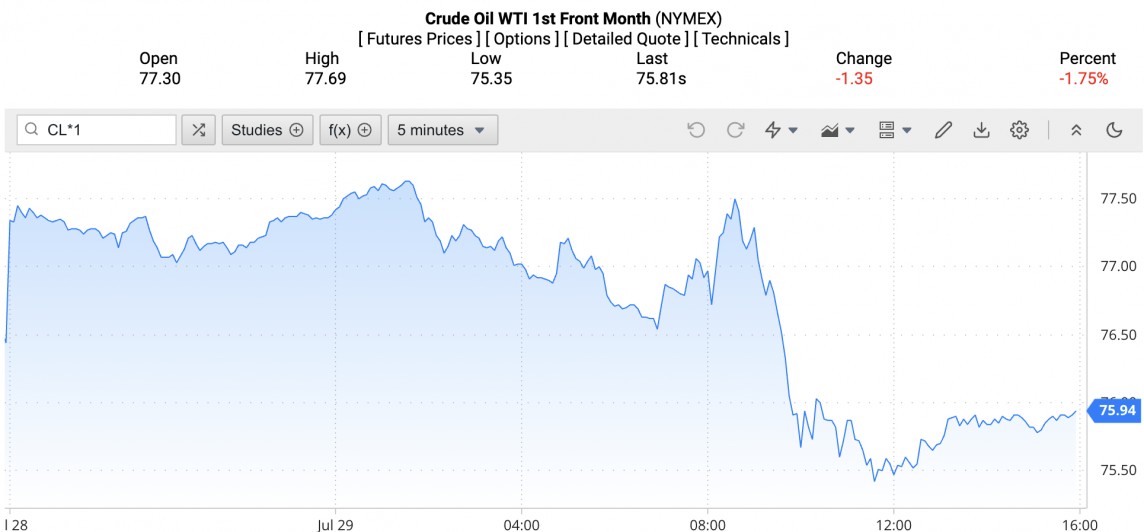The width and height of the screenshot is (1144, 532).
Task: Switch to the Technicals link
Action: 741,39
